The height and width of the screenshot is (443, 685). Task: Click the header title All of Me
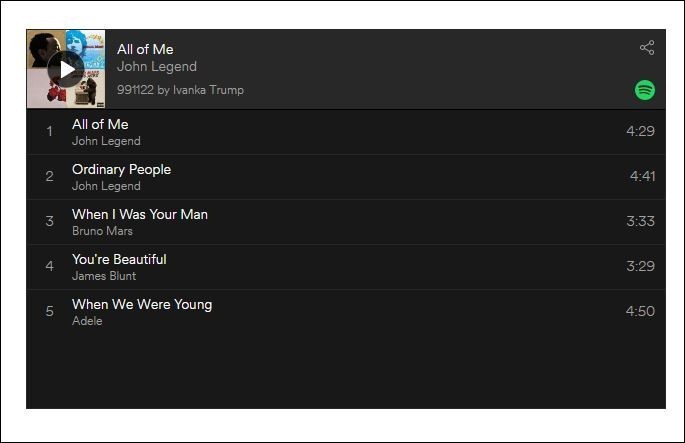(x=145, y=49)
